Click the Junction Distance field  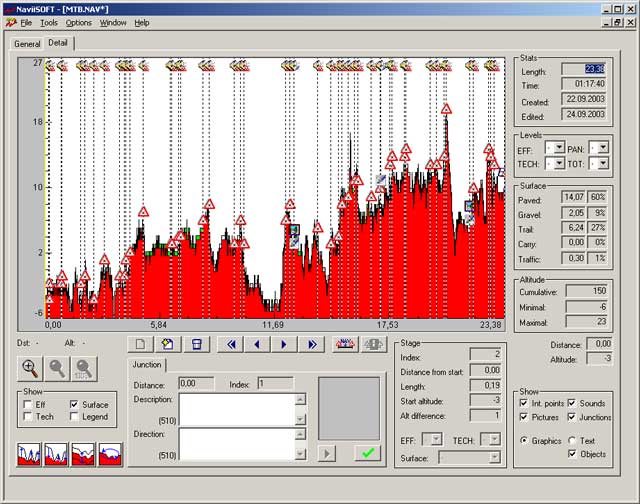(x=196, y=383)
